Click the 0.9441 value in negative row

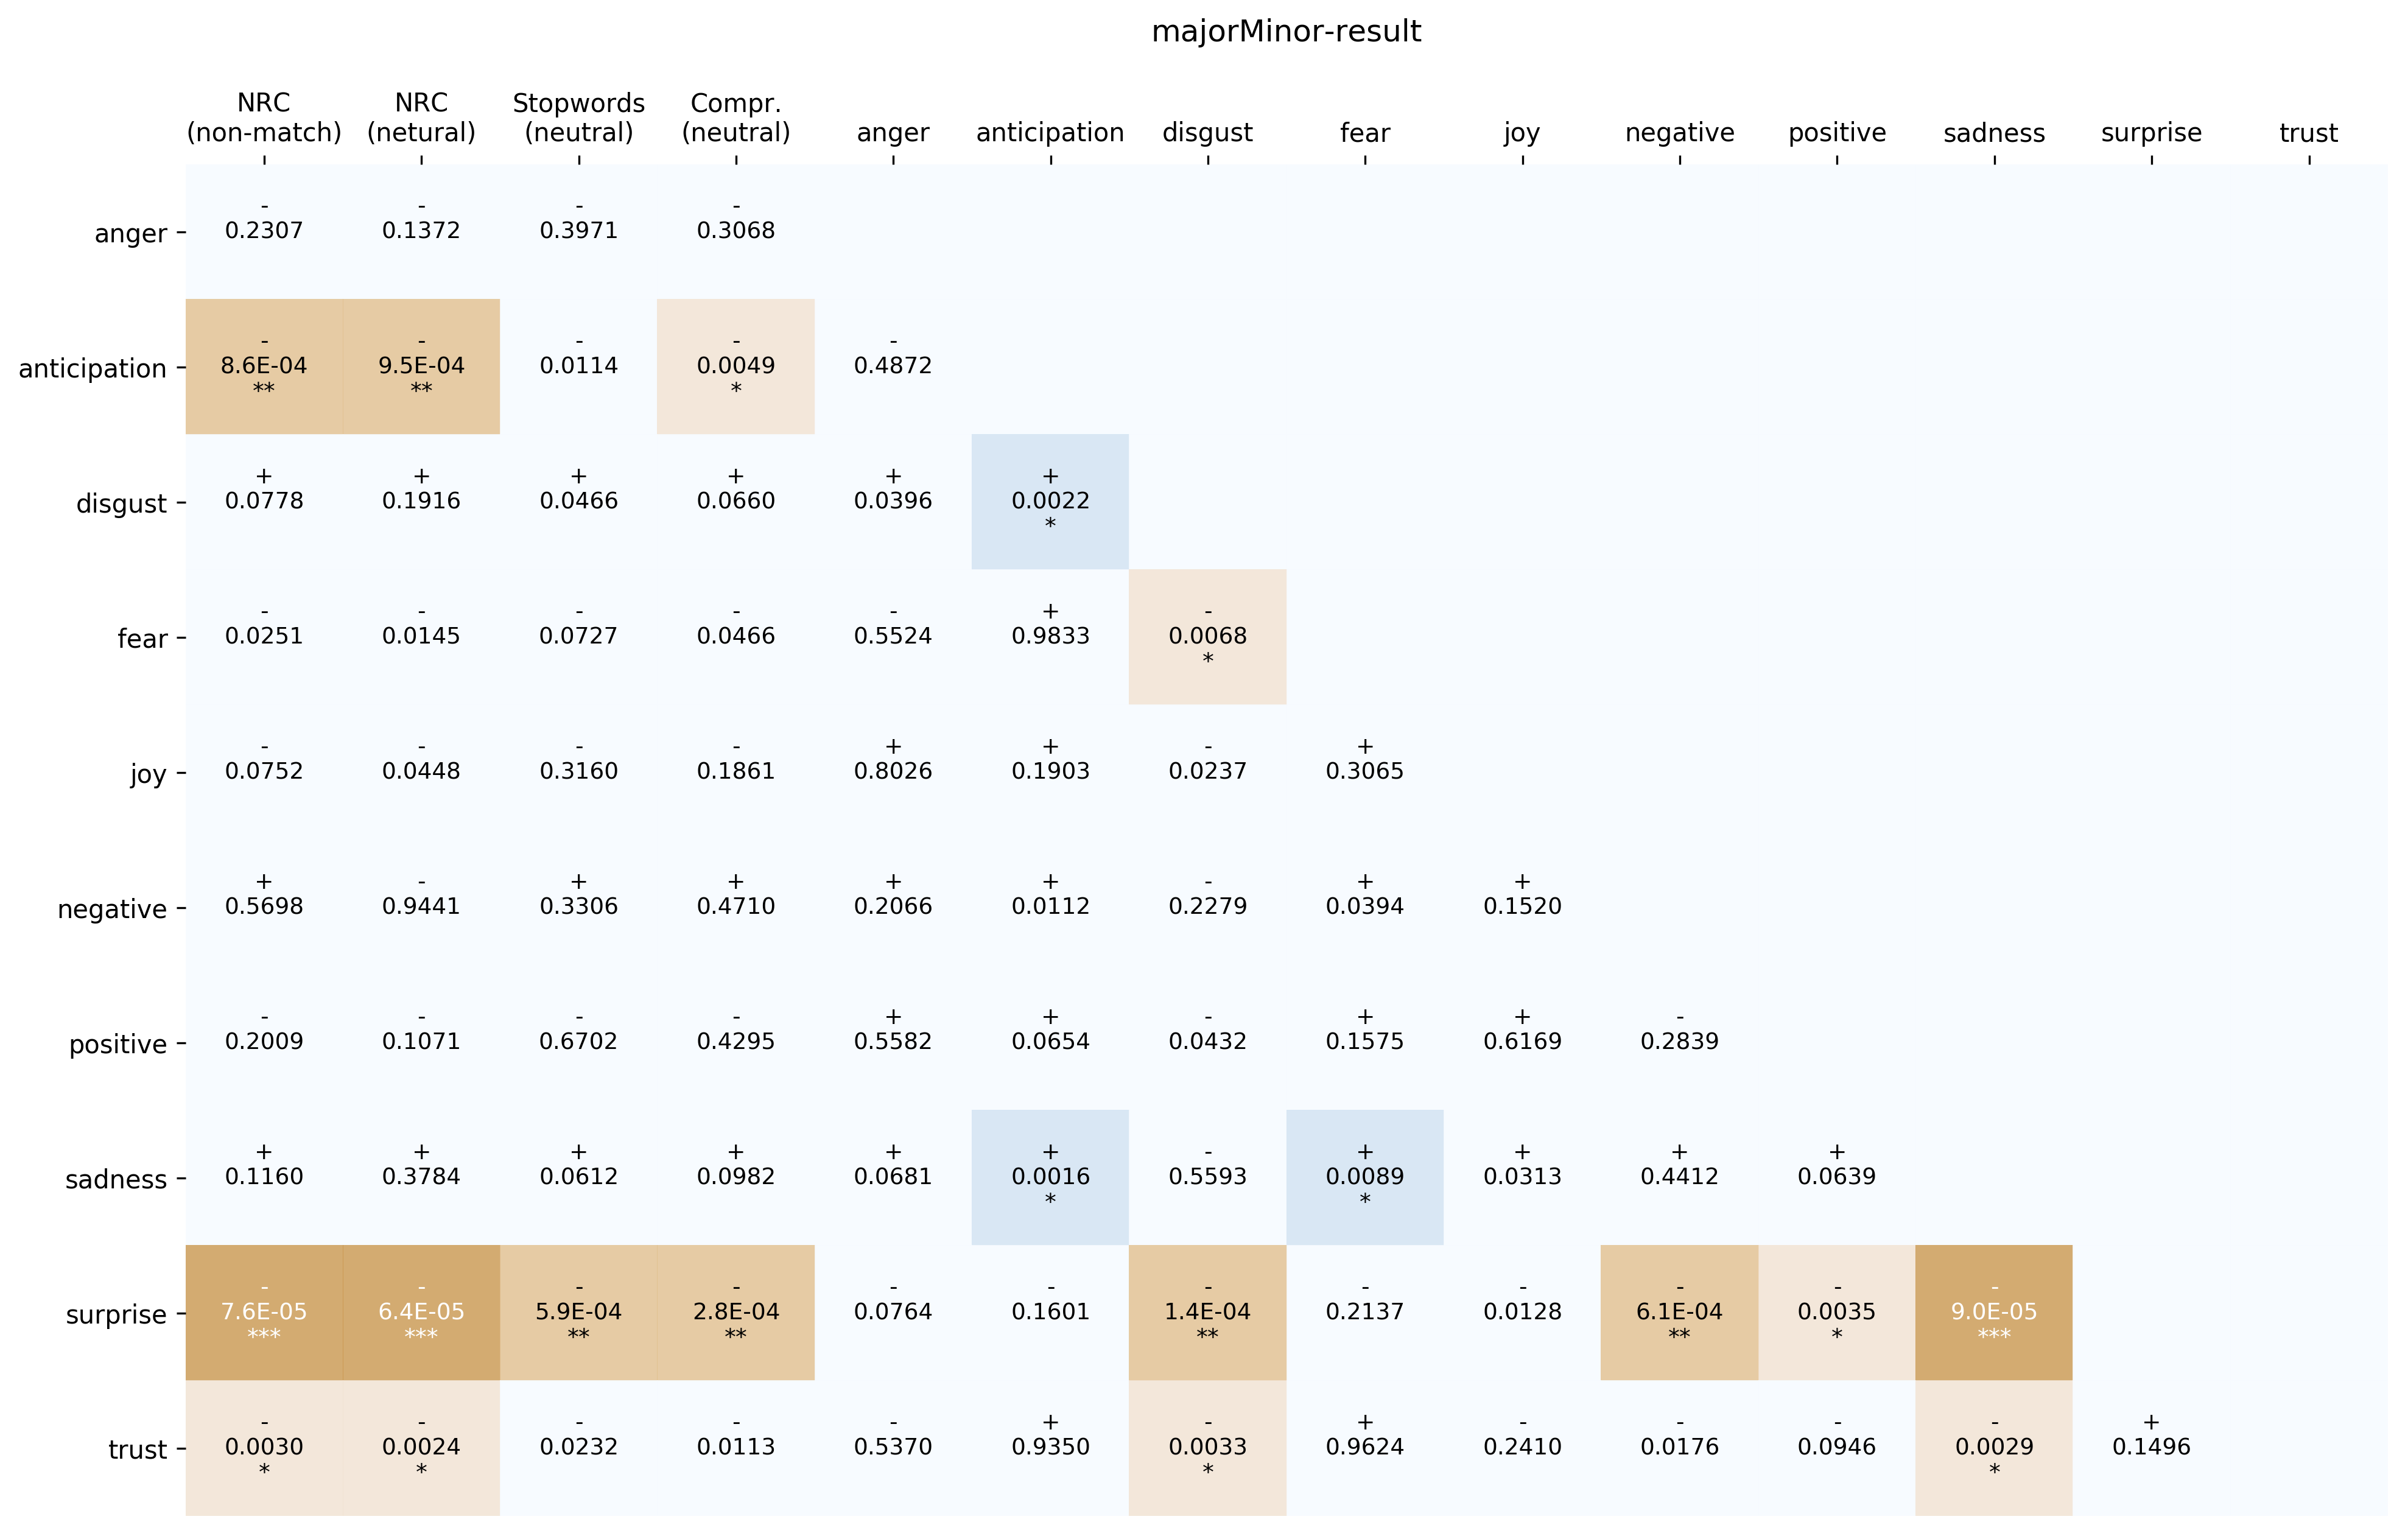(x=421, y=906)
